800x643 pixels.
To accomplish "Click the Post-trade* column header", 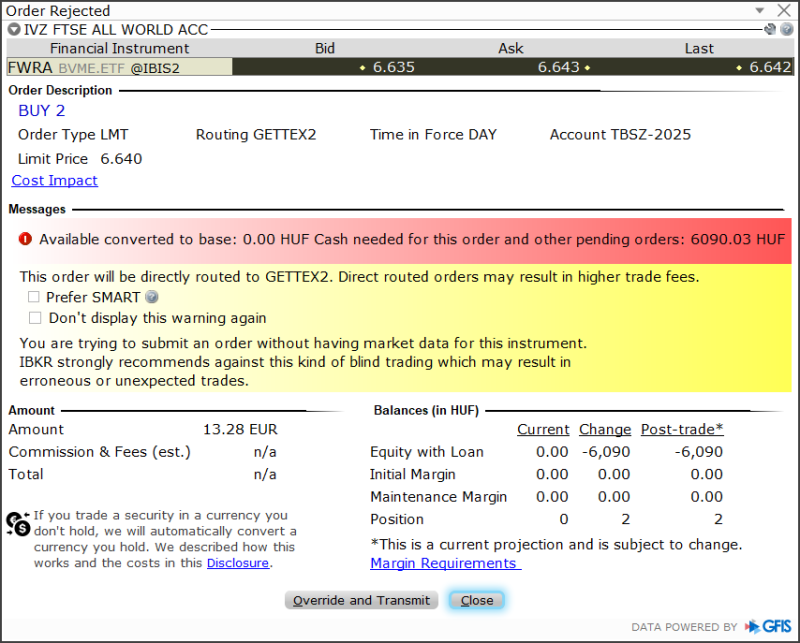I will (682, 429).
